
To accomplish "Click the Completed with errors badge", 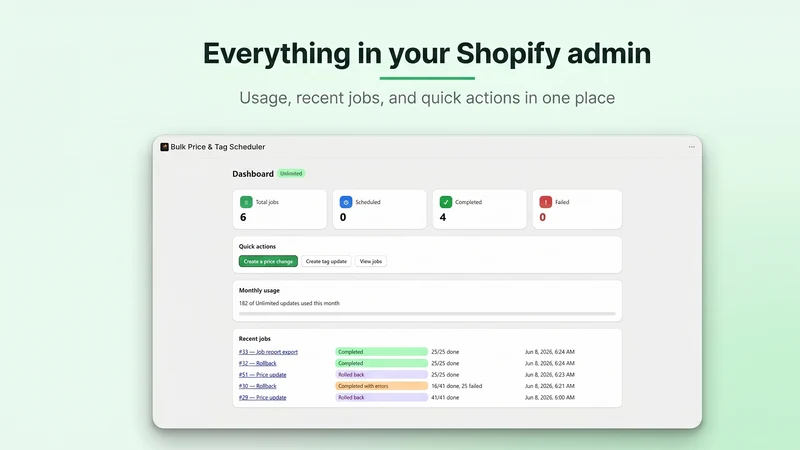I will click(x=381, y=386).
